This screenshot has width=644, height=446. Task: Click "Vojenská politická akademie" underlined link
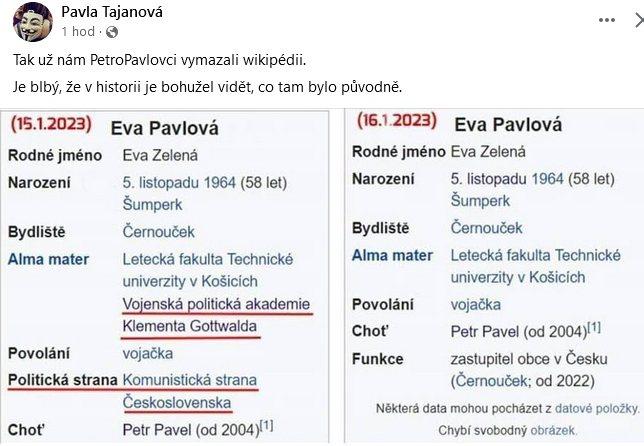[216, 304]
